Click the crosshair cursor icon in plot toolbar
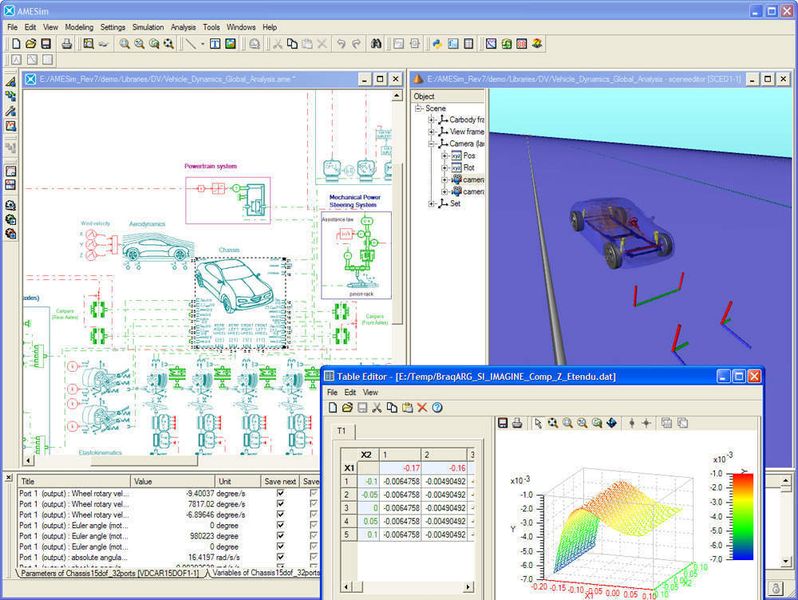This screenshot has width=798, height=600. tap(646, 423)
